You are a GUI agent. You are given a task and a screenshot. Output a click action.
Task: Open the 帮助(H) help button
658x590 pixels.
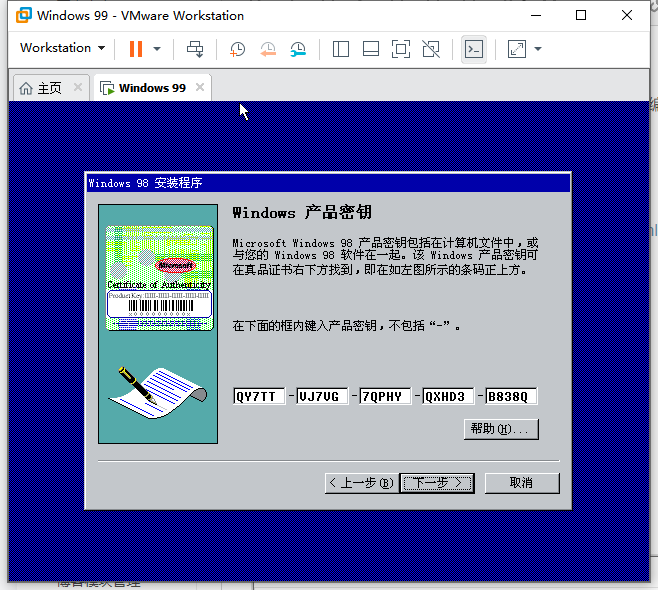click(x=501, y=429)
